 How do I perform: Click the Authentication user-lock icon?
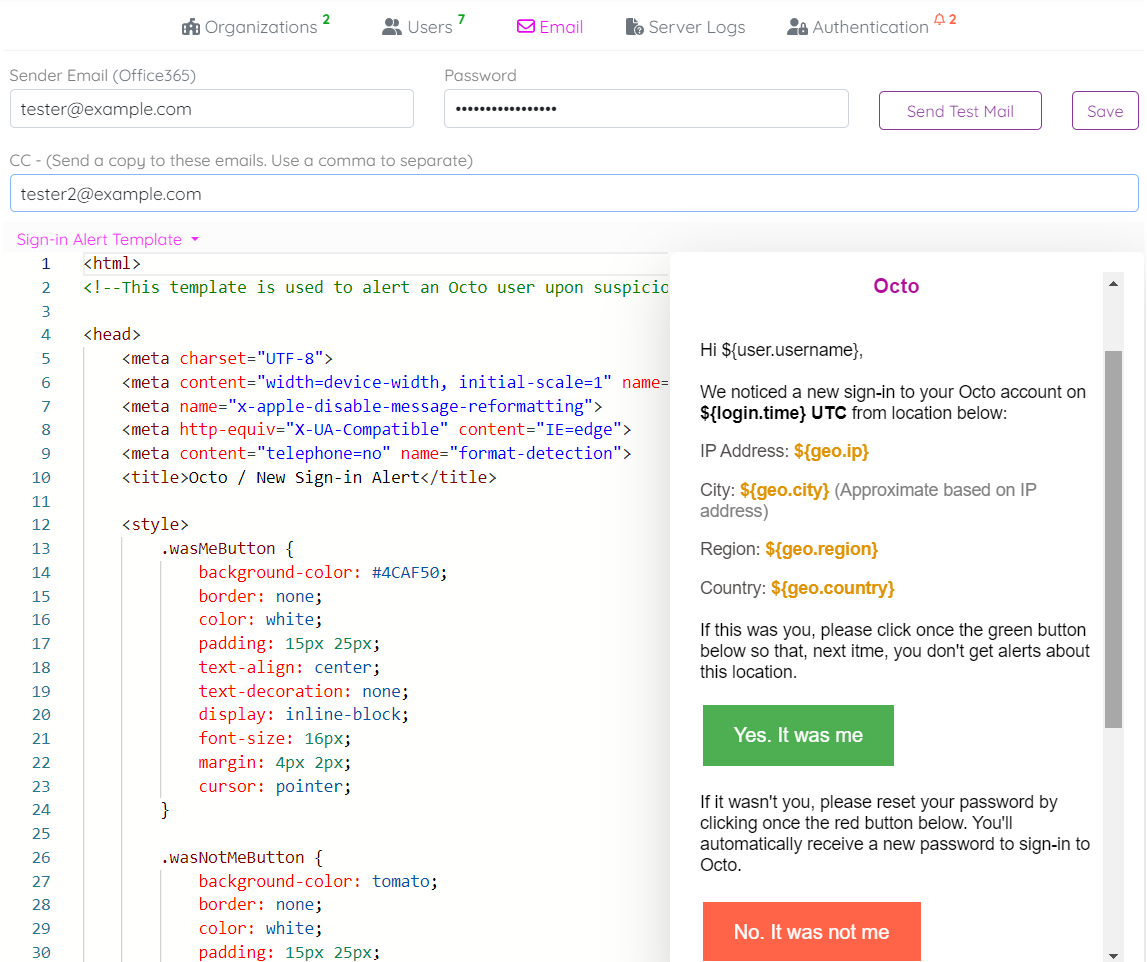click(798, 27)
